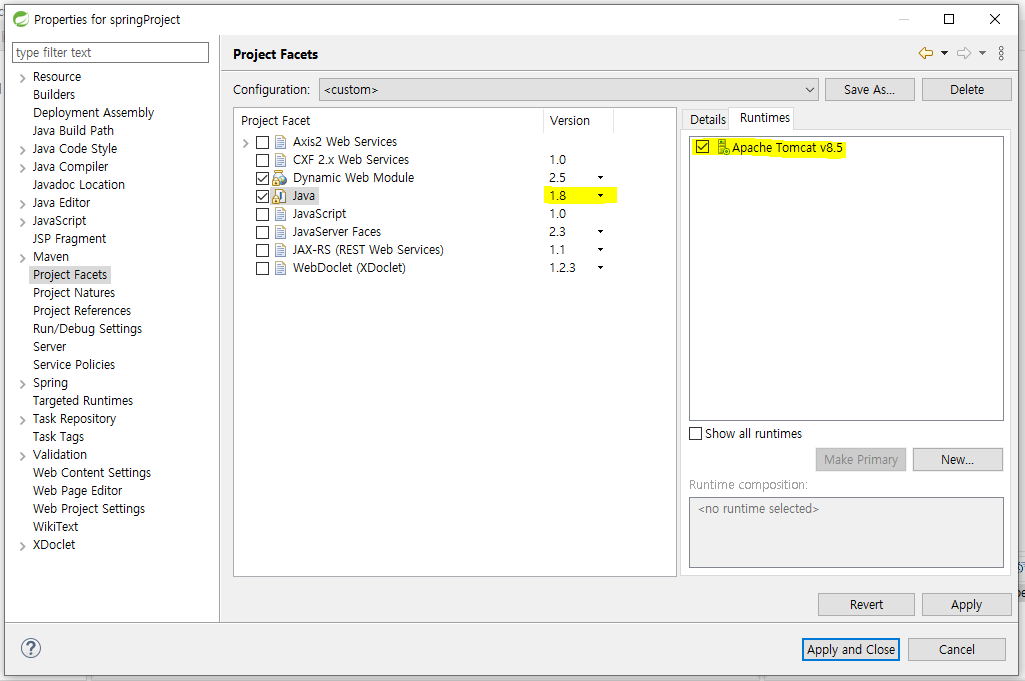Select Web Project Settings in the sidebar

tap(89, 508)
